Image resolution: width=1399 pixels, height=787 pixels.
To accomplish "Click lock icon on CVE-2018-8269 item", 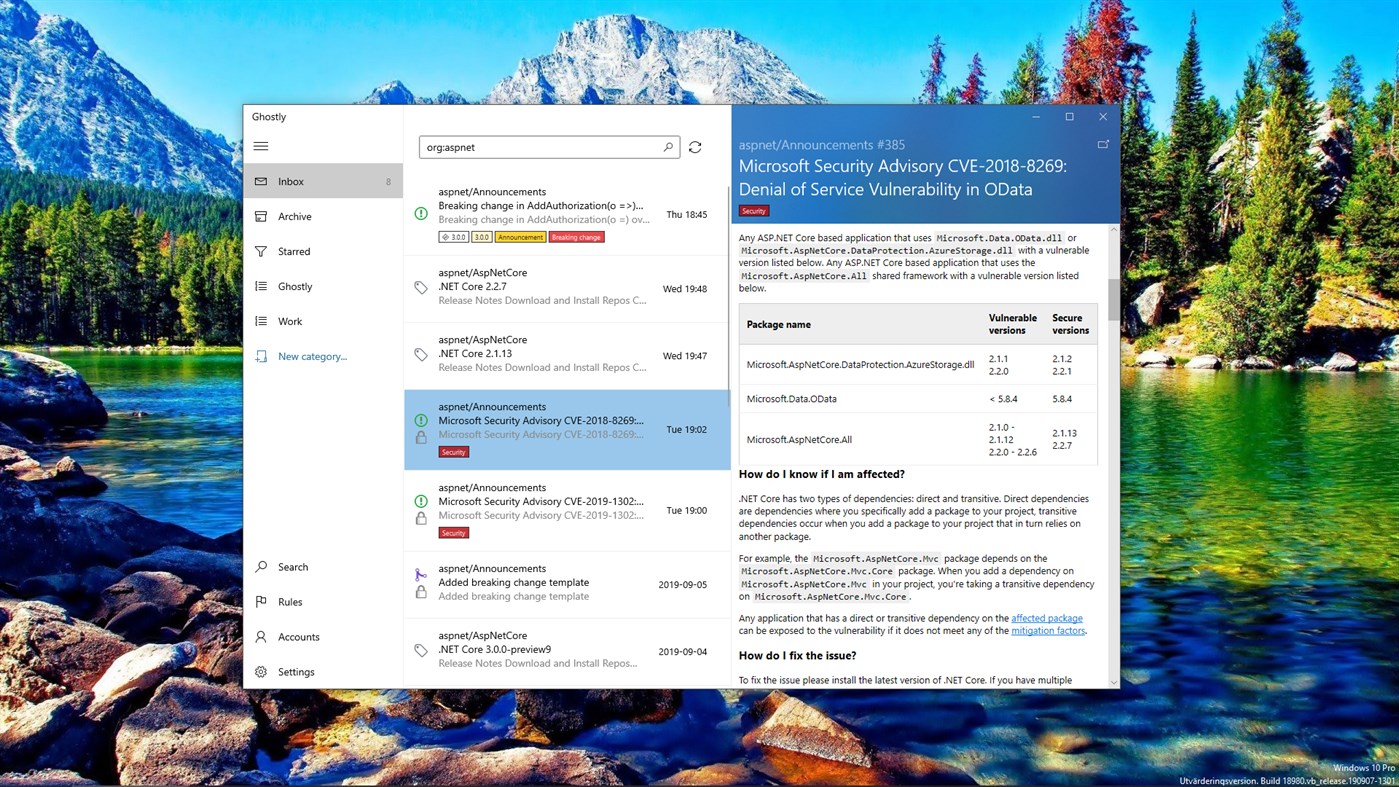I will 421,438.
